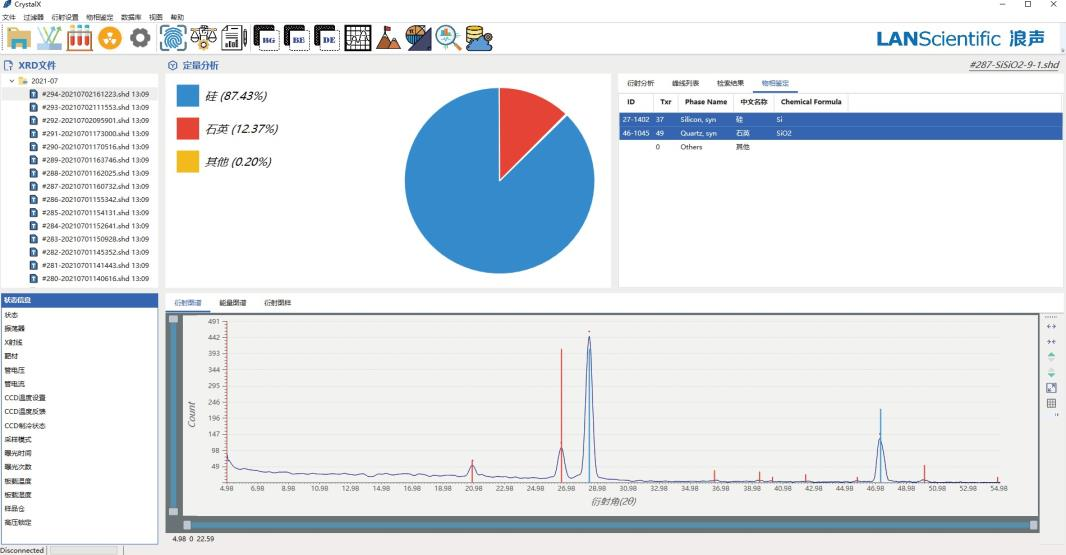Click the fingerprint phase identification icon
This screenshot has width=1066, height=555.
[x=173, y=38]
